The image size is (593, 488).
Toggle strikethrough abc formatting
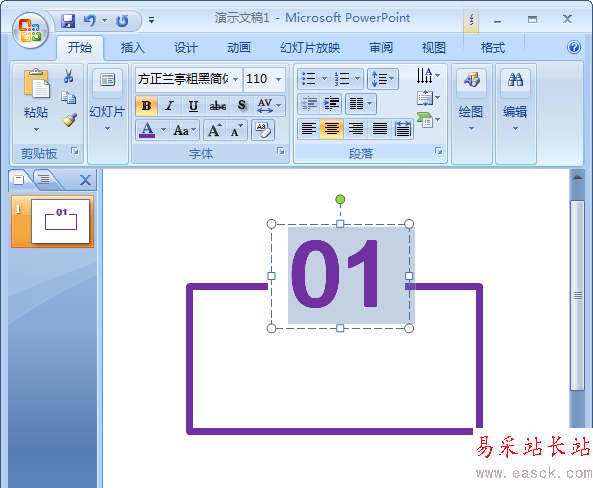tap(218, 106)
